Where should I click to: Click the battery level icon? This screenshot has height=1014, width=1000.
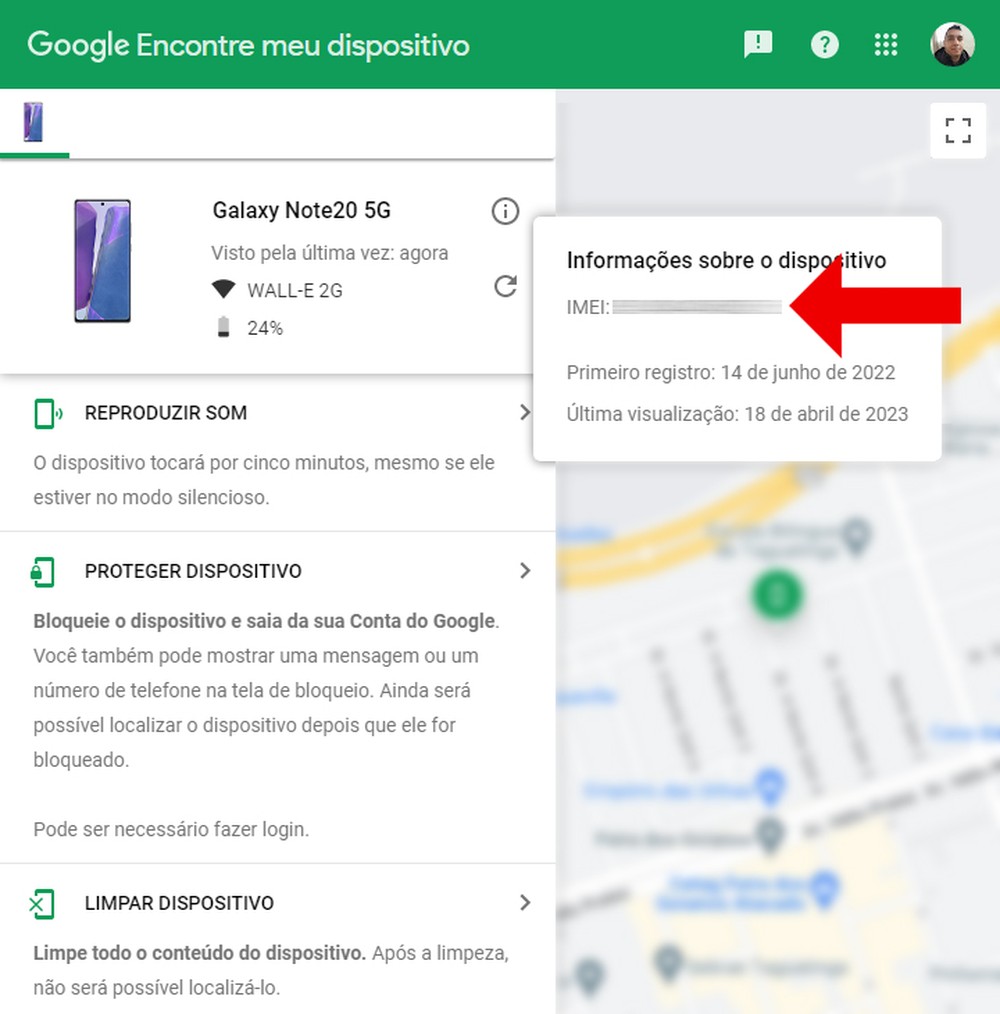223,327
